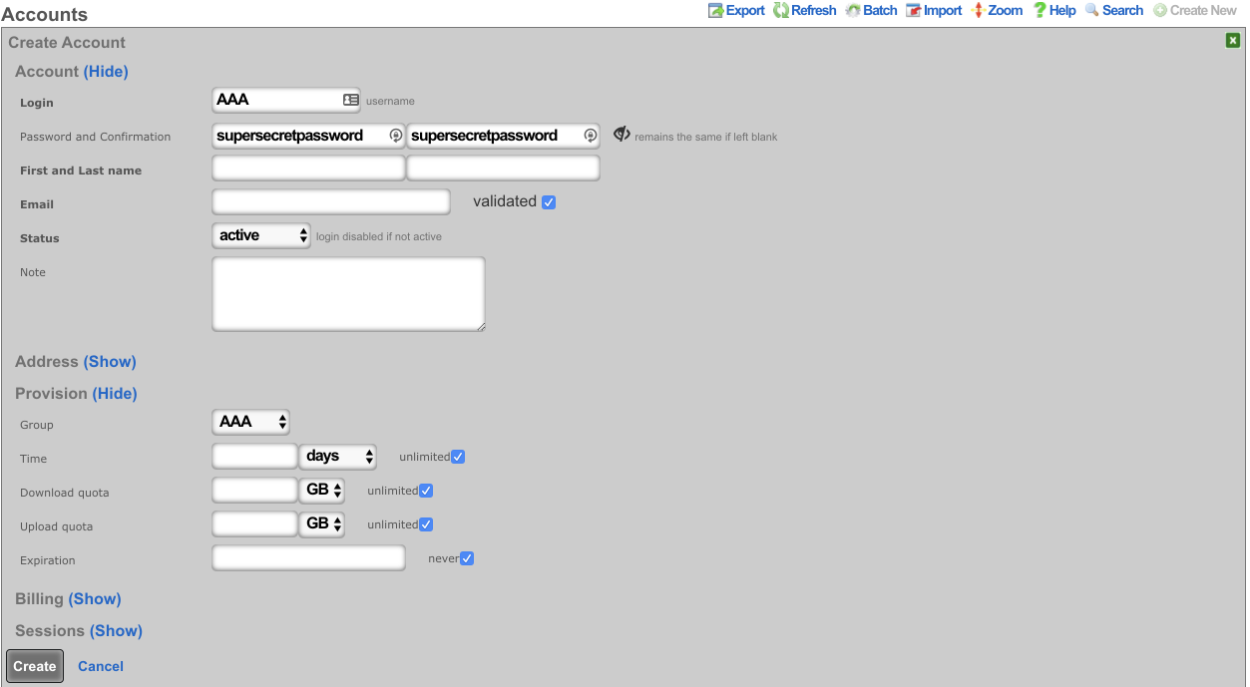Click the Import icon
1250x687 pixels.
pyautogui.click(x=914, y=11)
